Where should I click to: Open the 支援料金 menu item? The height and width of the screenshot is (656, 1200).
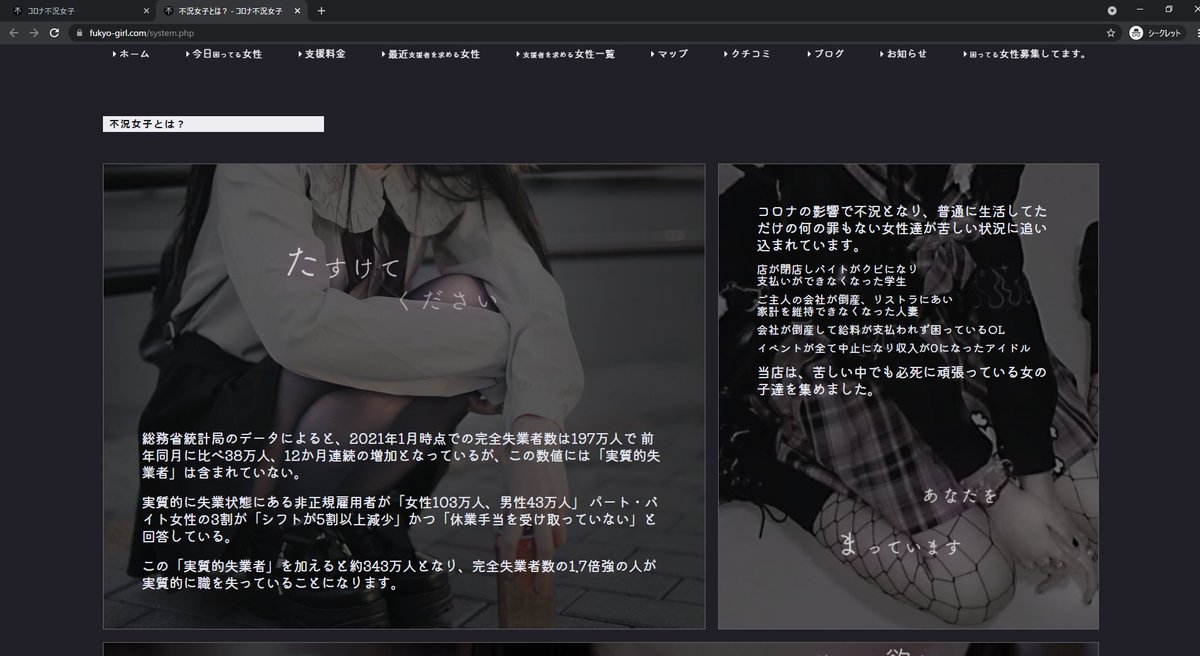point(321,54)
